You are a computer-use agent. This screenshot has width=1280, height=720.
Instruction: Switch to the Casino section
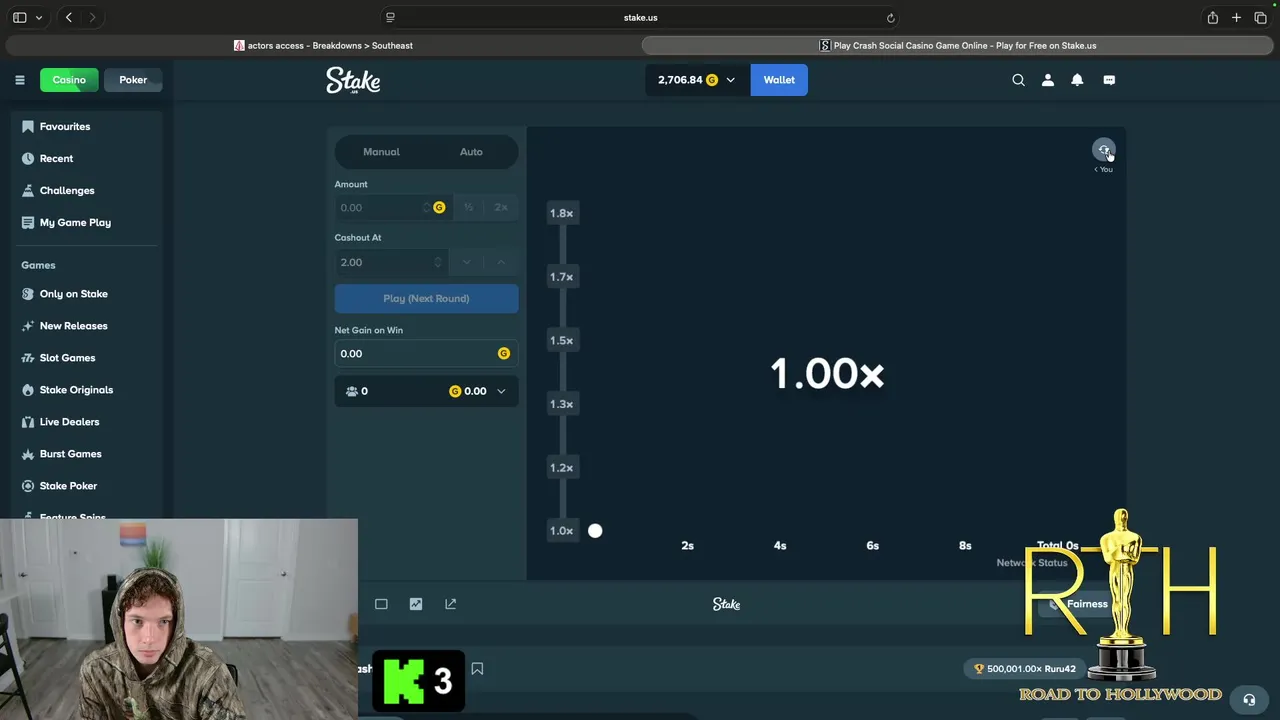69,80
